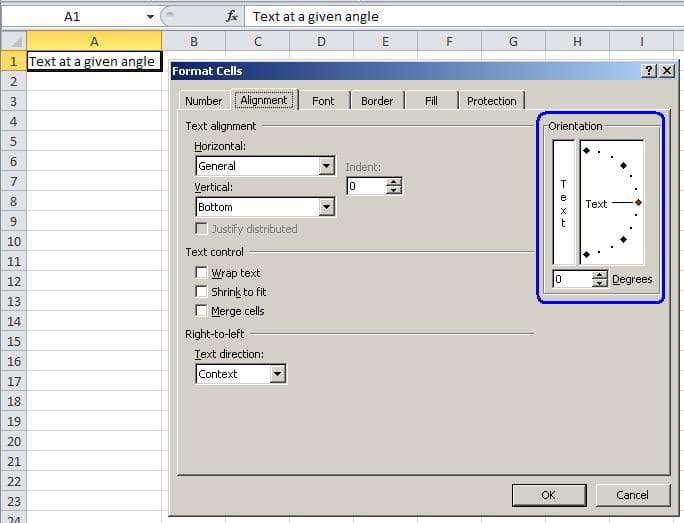The width and height of the screenshot is (684, 523).
Task: Go to the Protection tab
Action: tap(491, 101)
